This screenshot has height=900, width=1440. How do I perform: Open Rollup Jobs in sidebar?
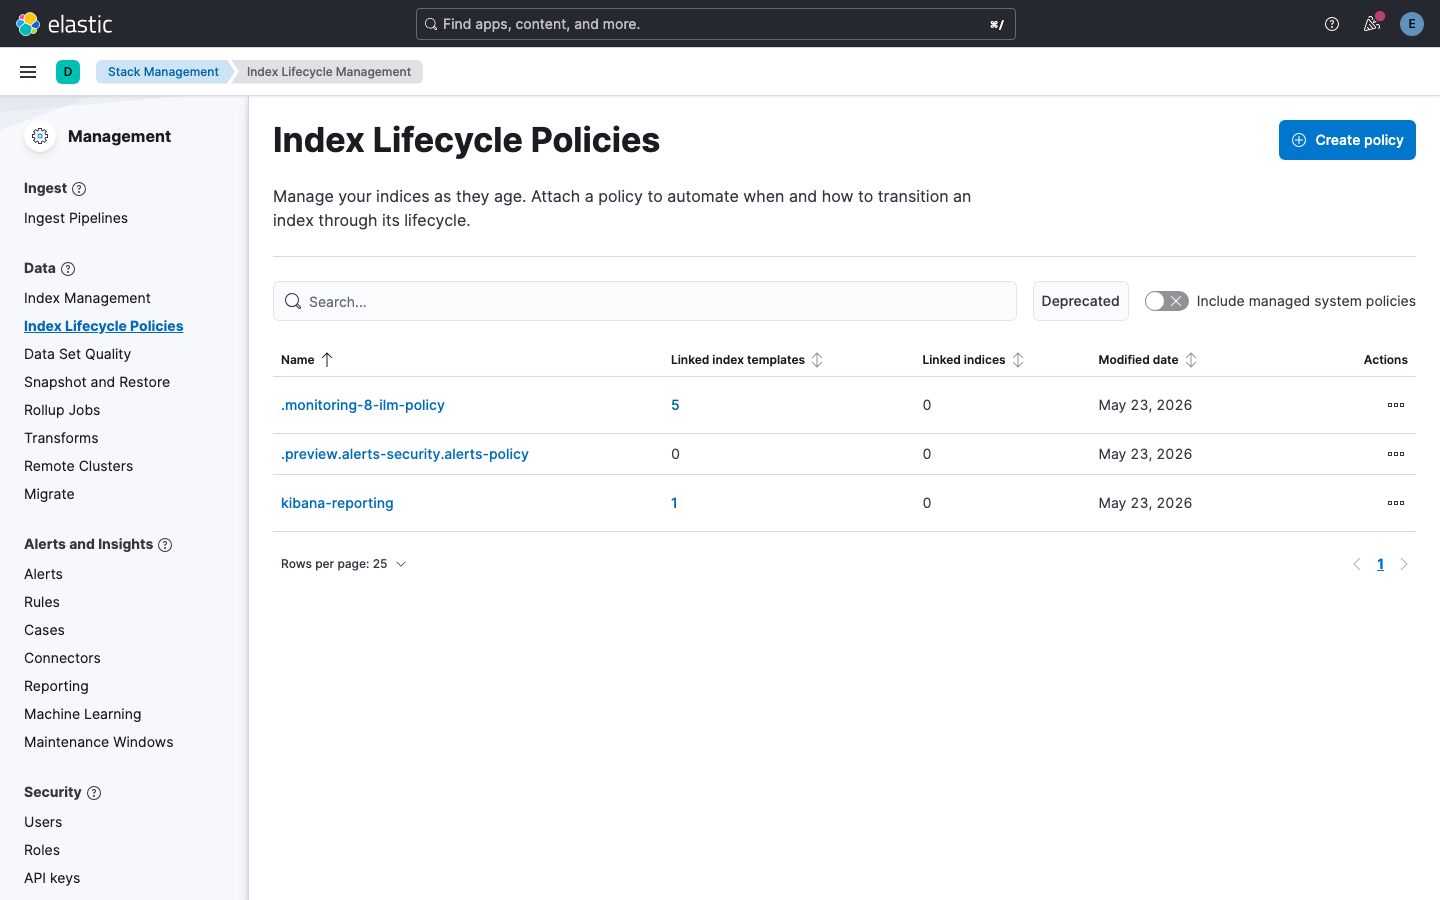pyautogui.click(x=62, y=410)
